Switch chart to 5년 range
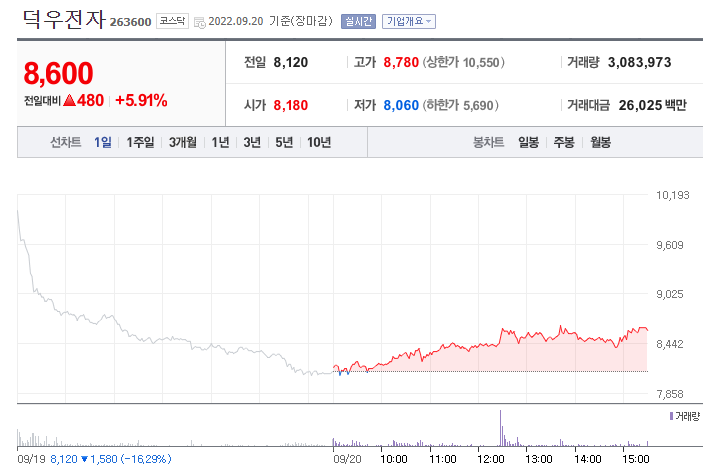Screen dimensions: 703x472 click(284, 142)
